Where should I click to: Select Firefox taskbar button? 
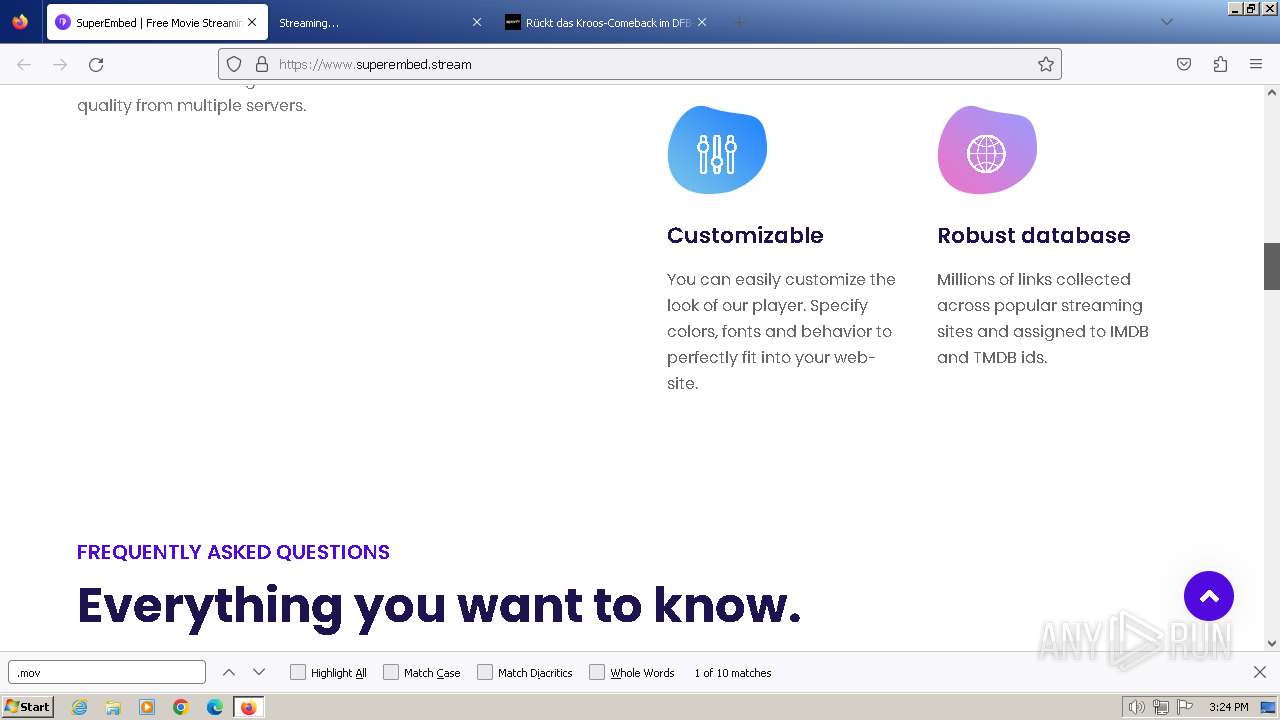pyautogui.click(x=248, y=707)
